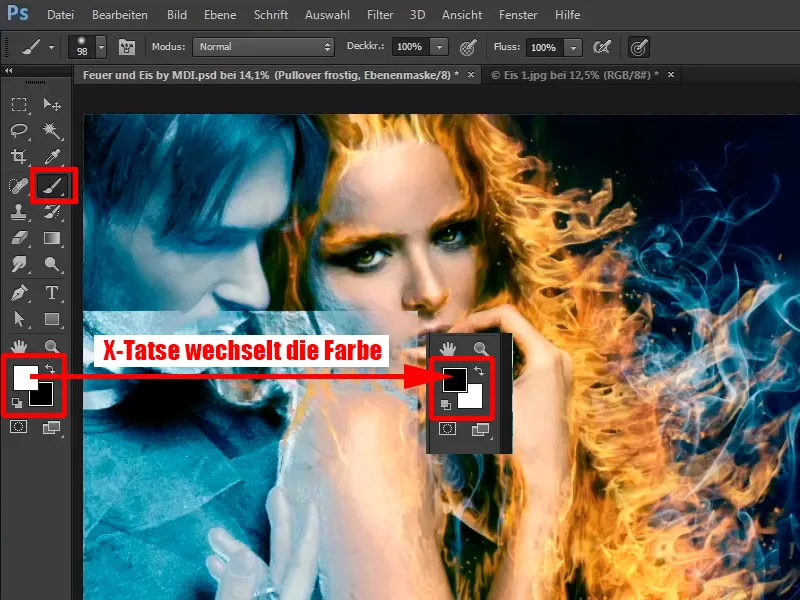Select the Healing Brush bandage tool
800x600 pixels.
19,185
